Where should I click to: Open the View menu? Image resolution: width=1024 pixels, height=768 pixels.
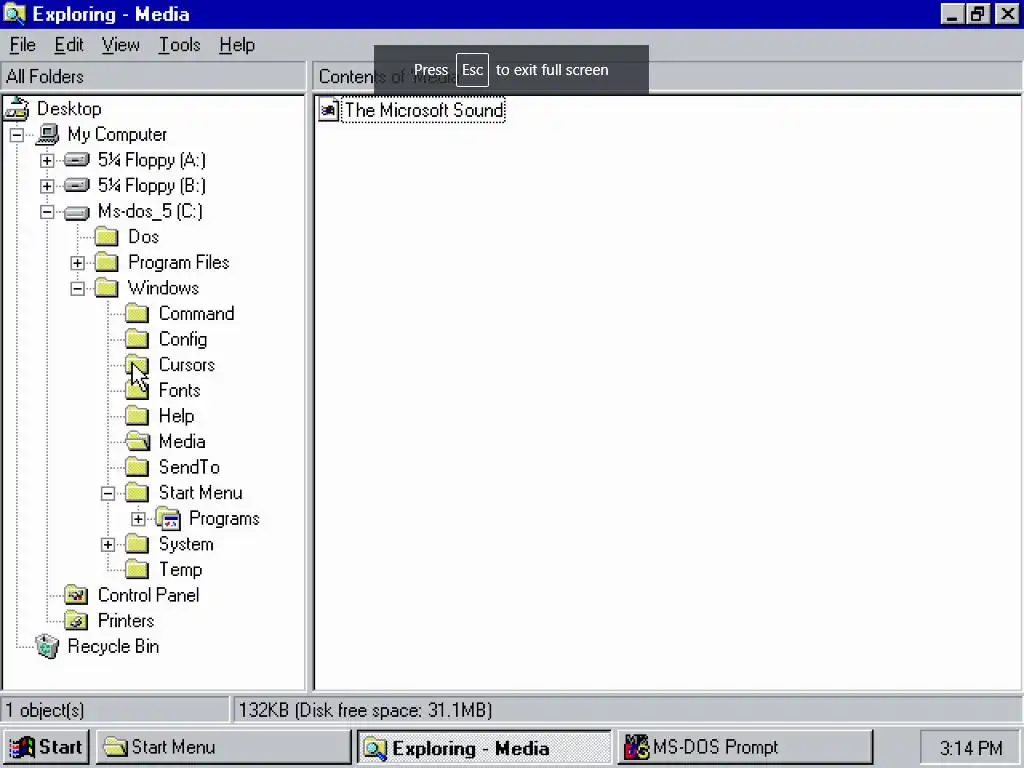coord(121,45)
